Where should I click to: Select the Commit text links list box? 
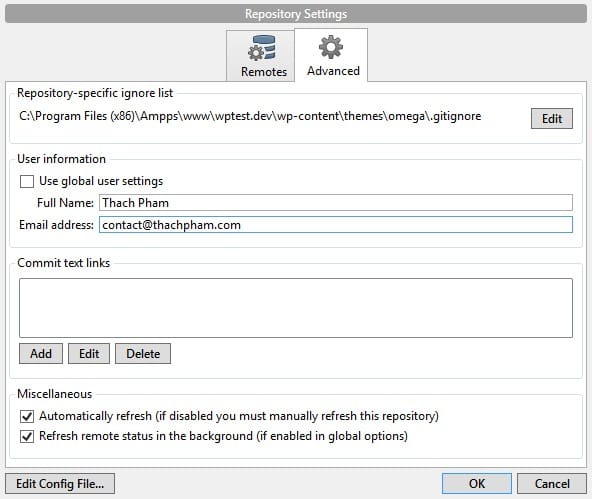(x=296, y=308)
